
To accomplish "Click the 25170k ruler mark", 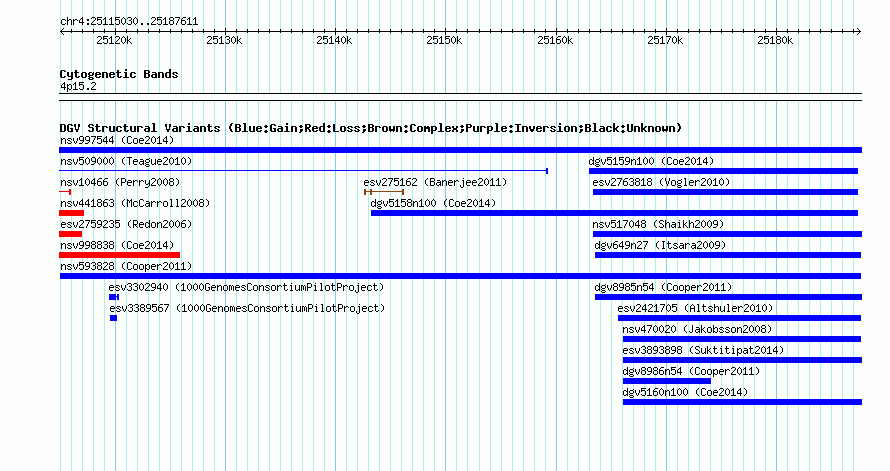I will pos(665,40).
